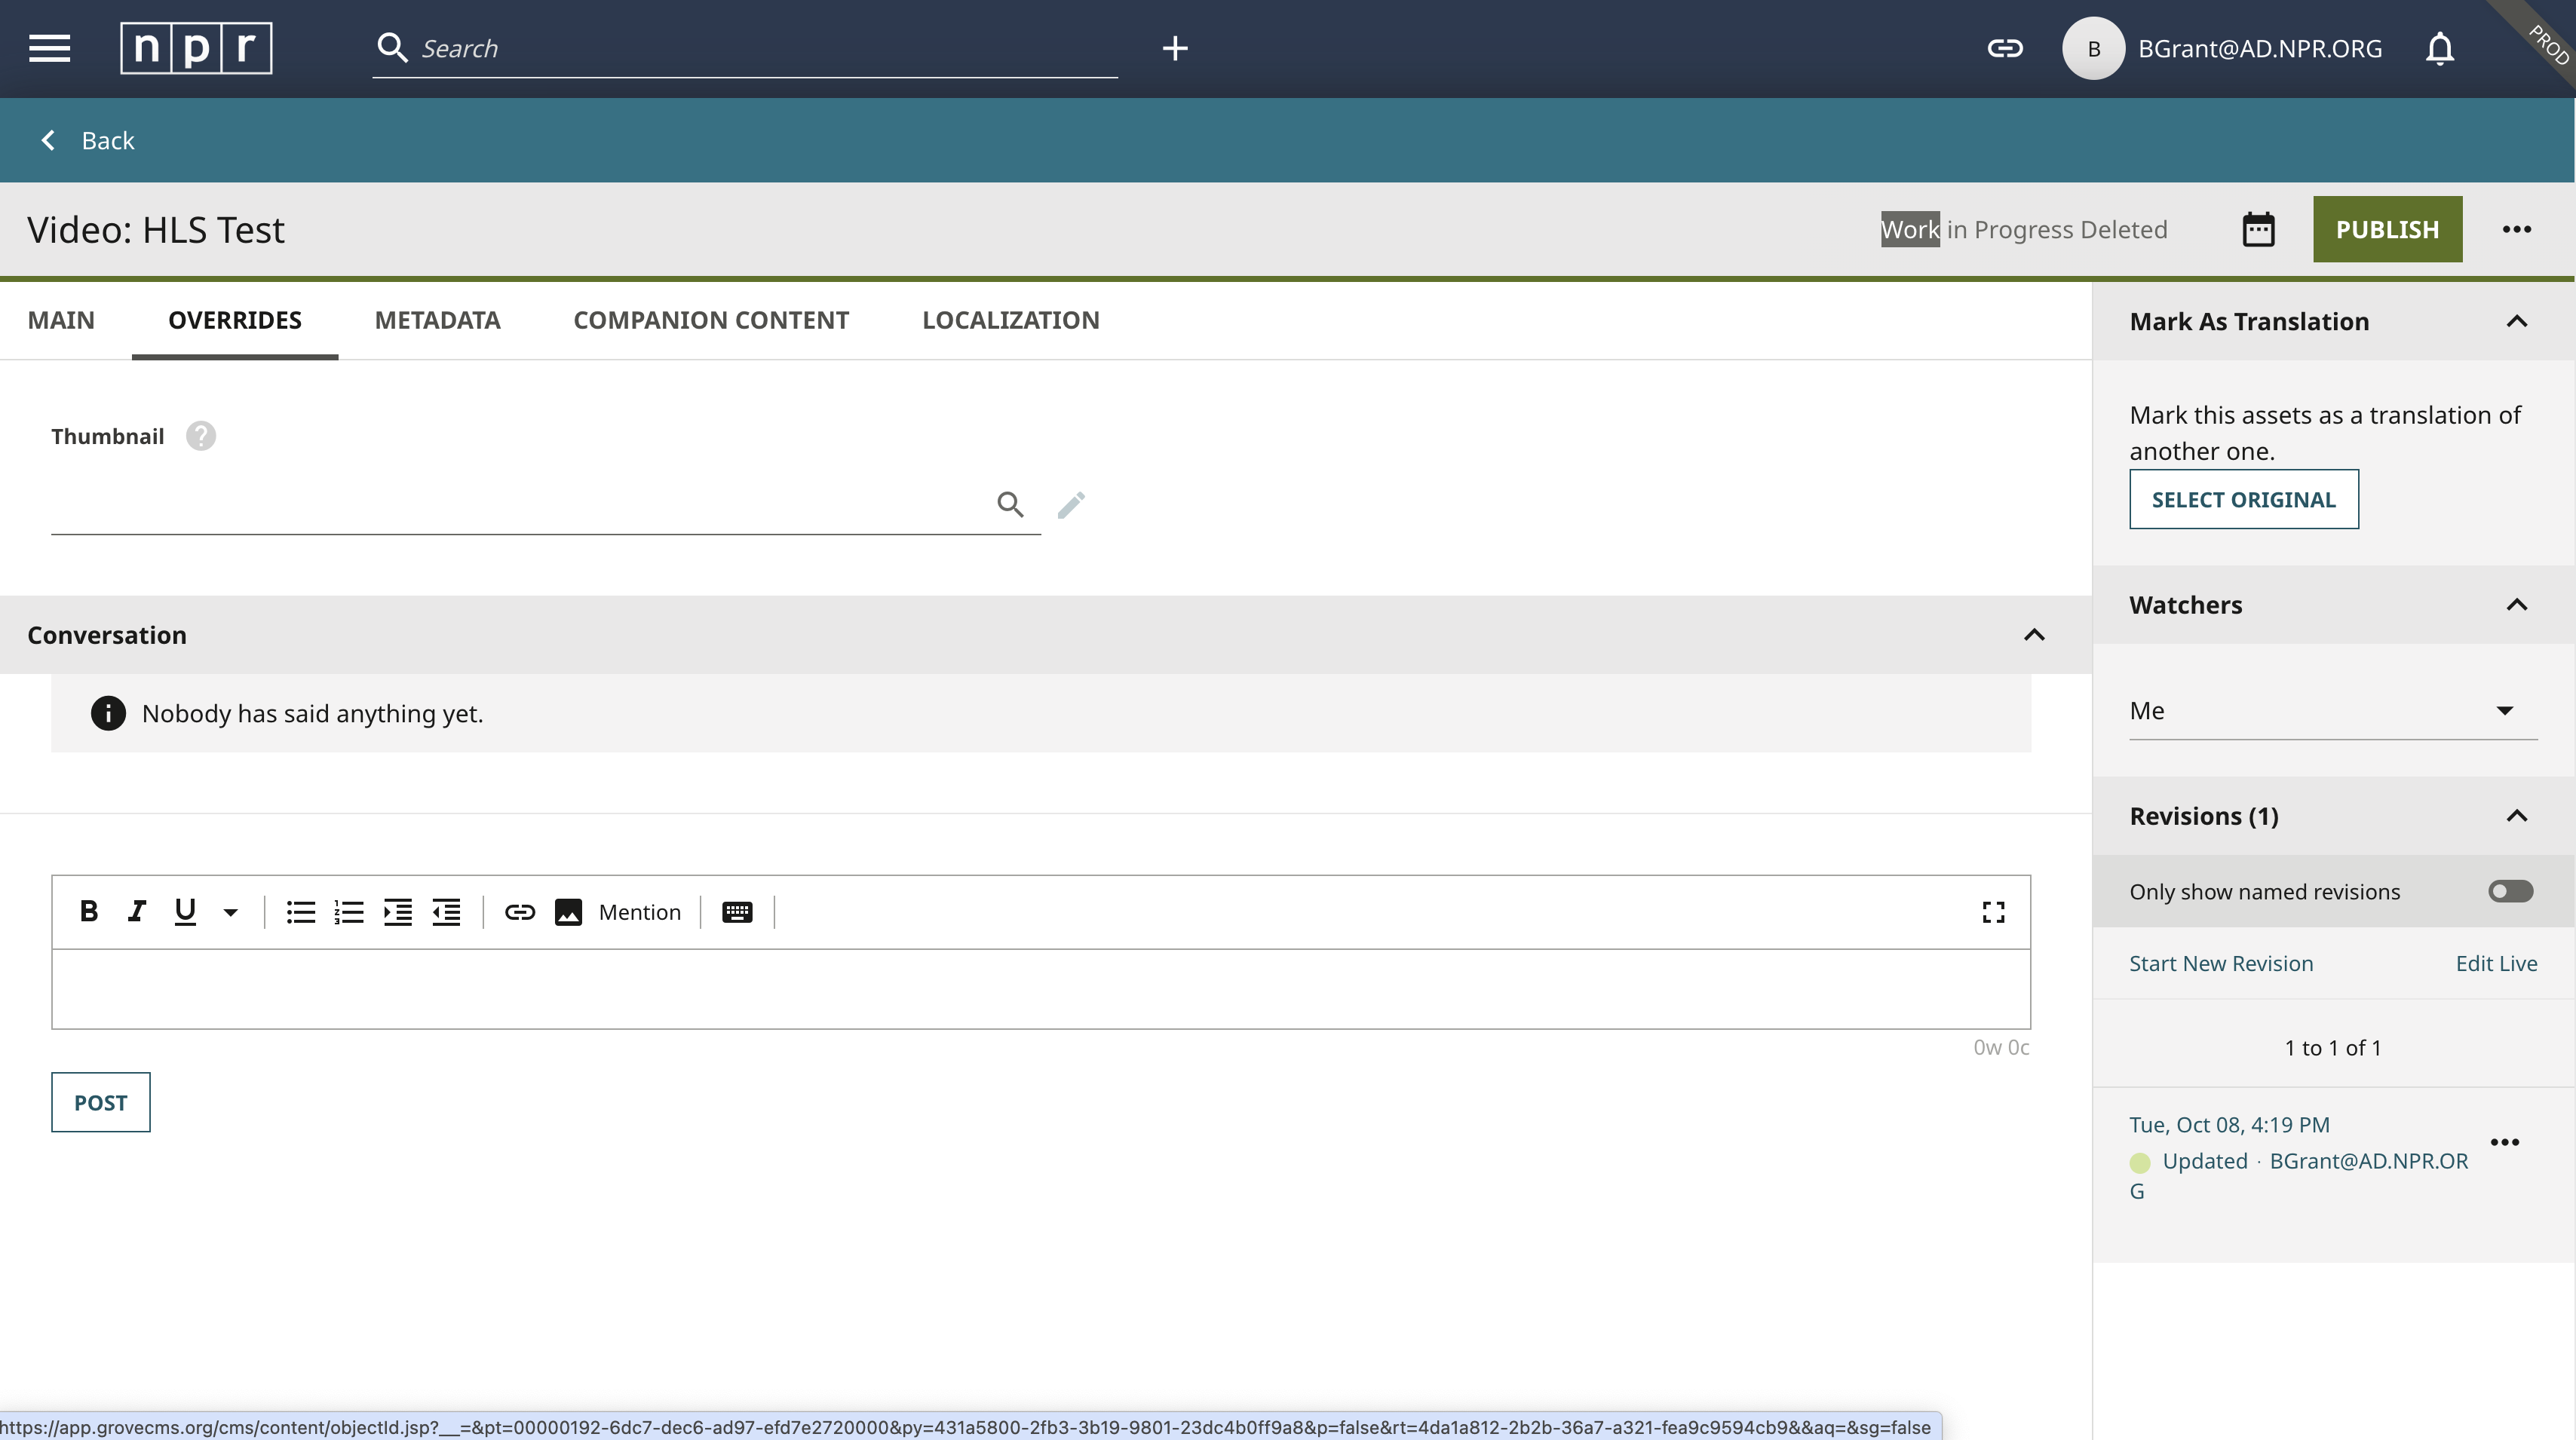Viewport: 2576px width, 1440px height.
Task: Increase the indent
Action: (x=397, y=912)
